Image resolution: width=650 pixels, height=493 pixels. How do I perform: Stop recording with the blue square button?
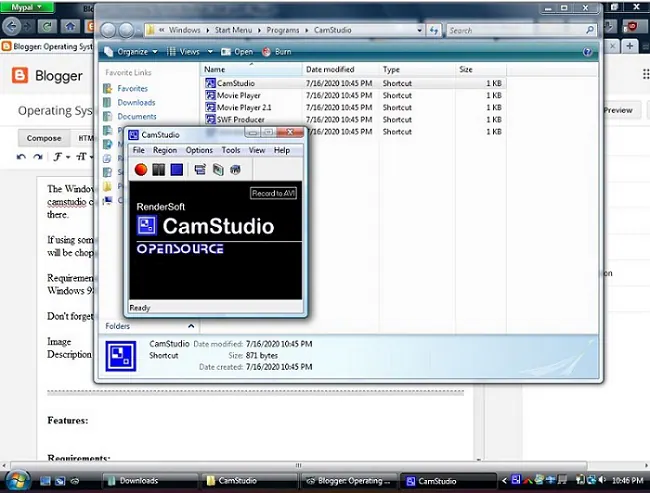(177, 169)
